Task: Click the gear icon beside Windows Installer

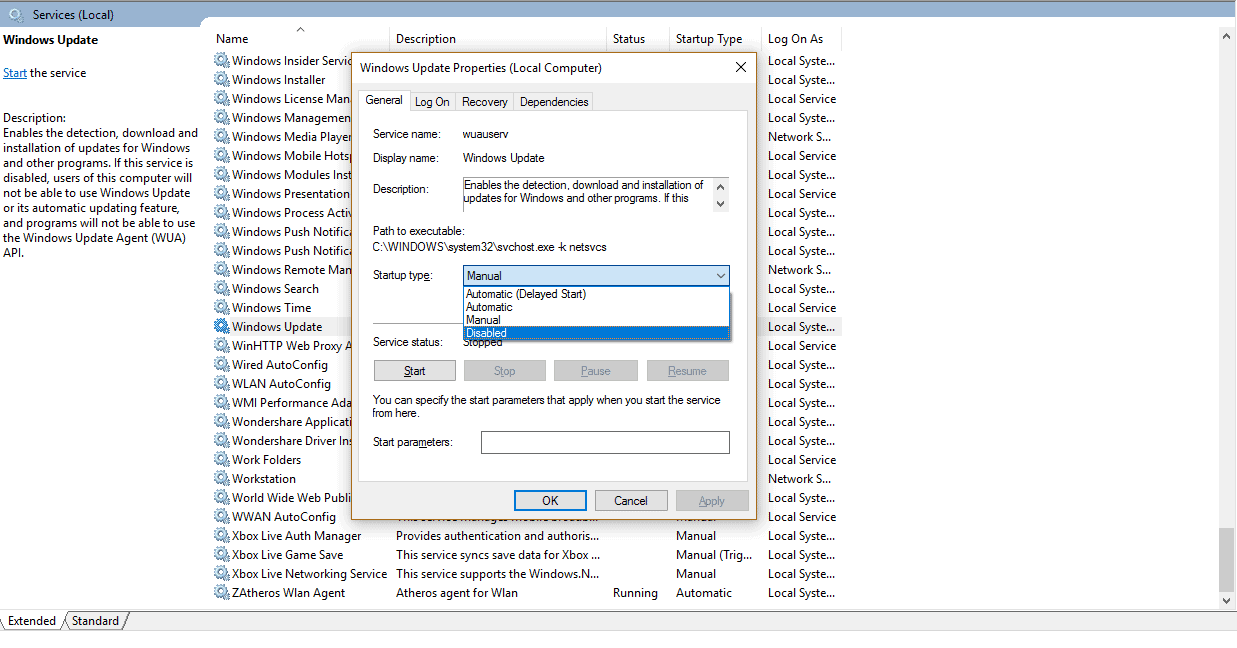Action: point(221,79)
